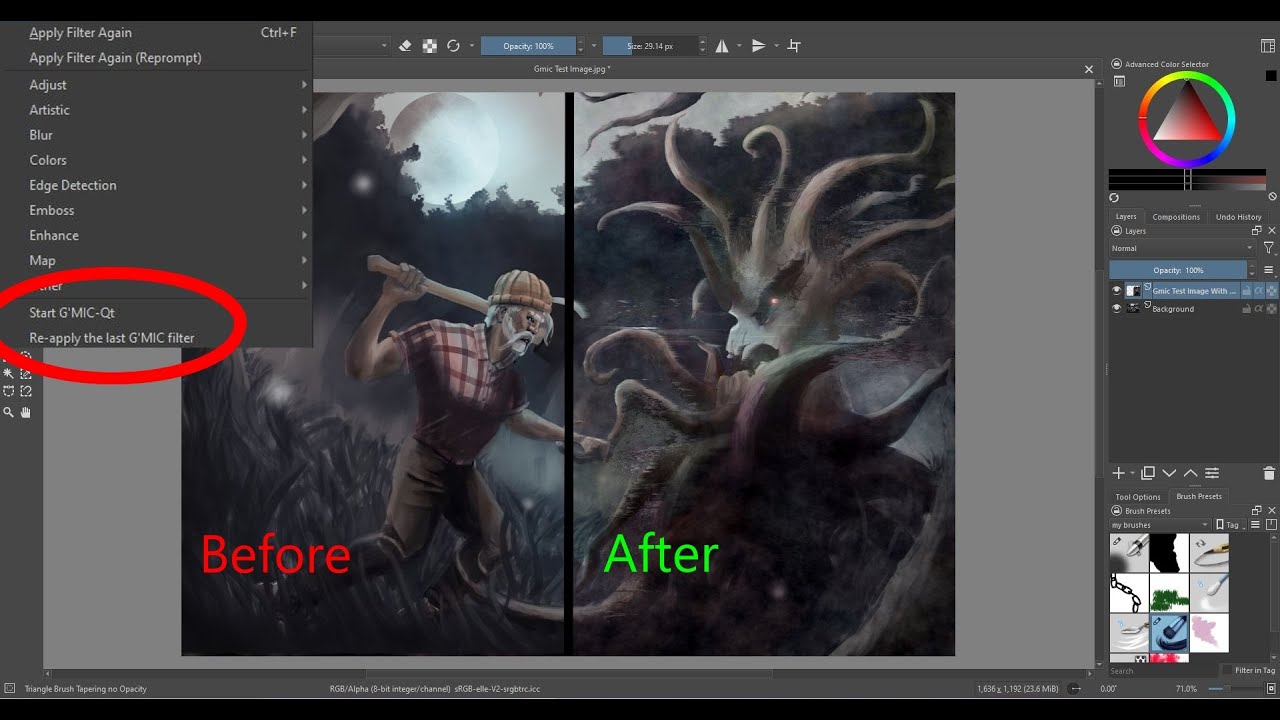This screenshot has width=1280, height=720.
Task: Switch to the Tool Options tab
Action: [1138, 497]
